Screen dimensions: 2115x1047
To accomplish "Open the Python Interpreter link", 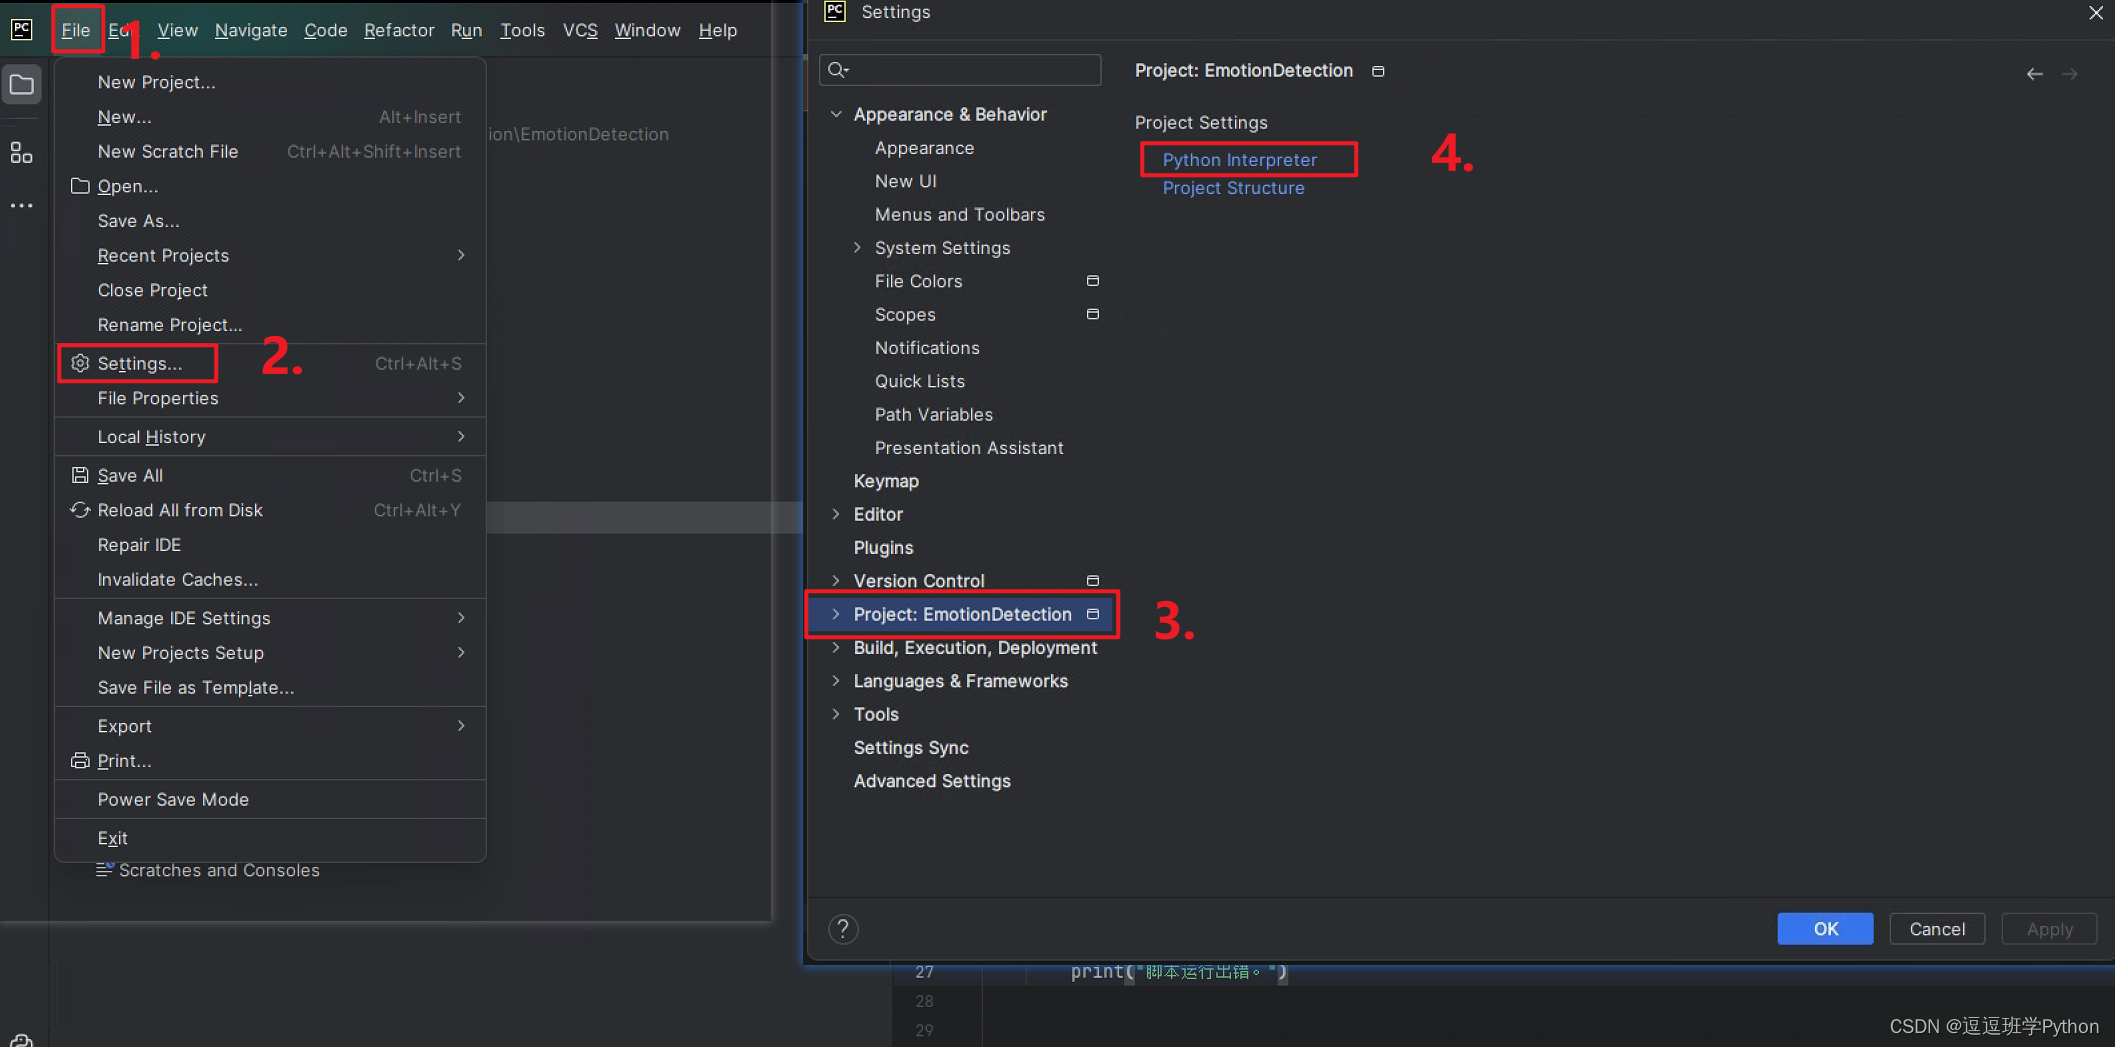I will 1239,160.
